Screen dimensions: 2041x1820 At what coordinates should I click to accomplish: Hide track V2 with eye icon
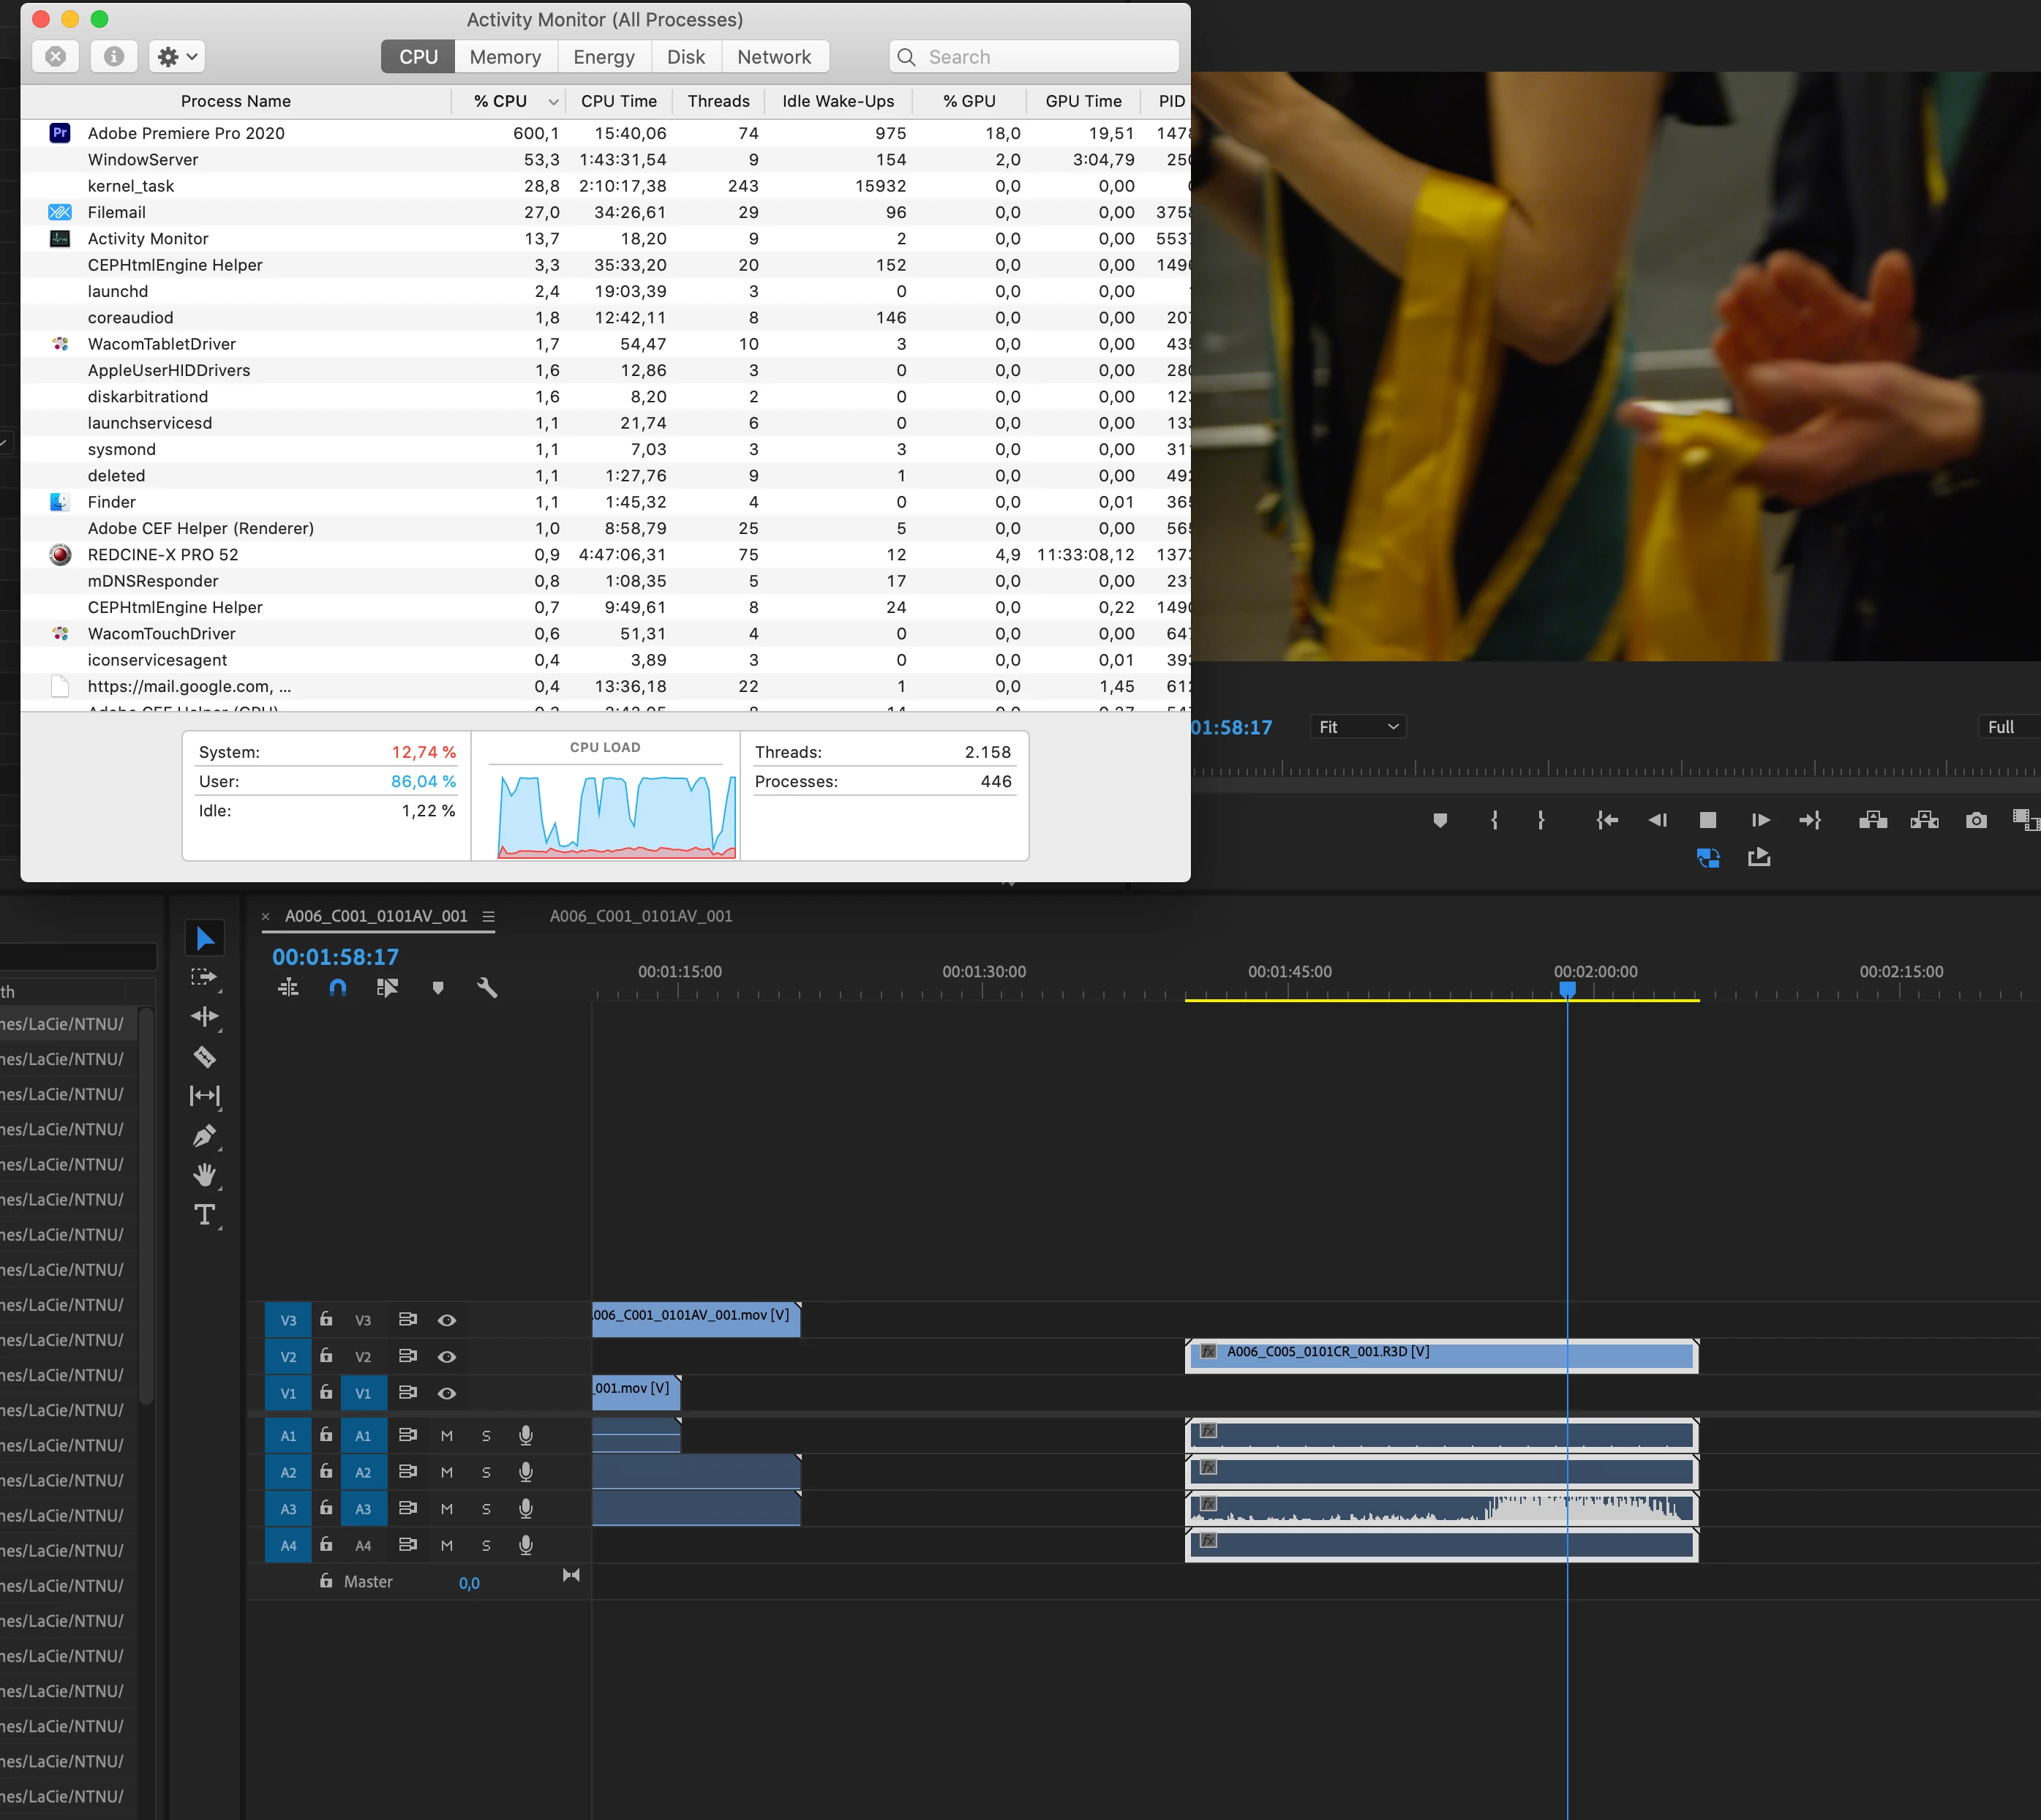447,1357
